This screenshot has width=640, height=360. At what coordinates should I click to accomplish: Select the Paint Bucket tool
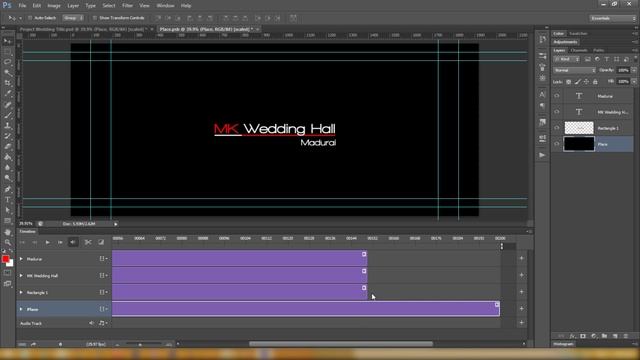[x=7, y=157]
